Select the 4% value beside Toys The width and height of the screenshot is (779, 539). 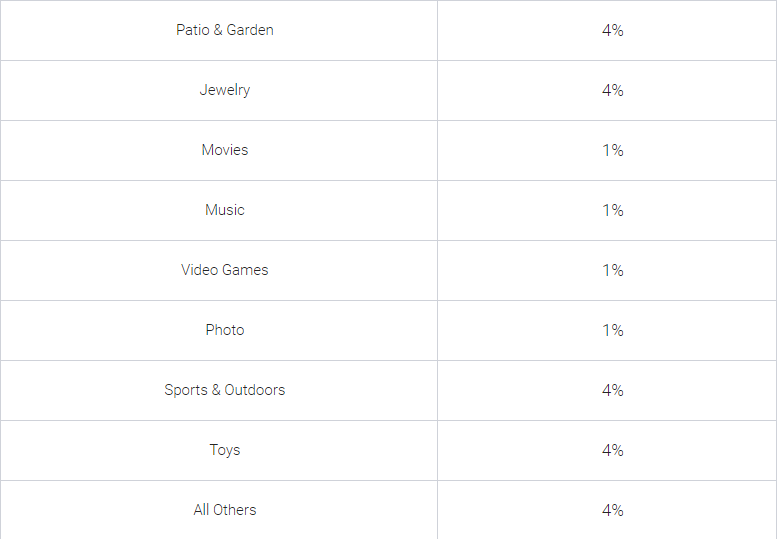612,450
